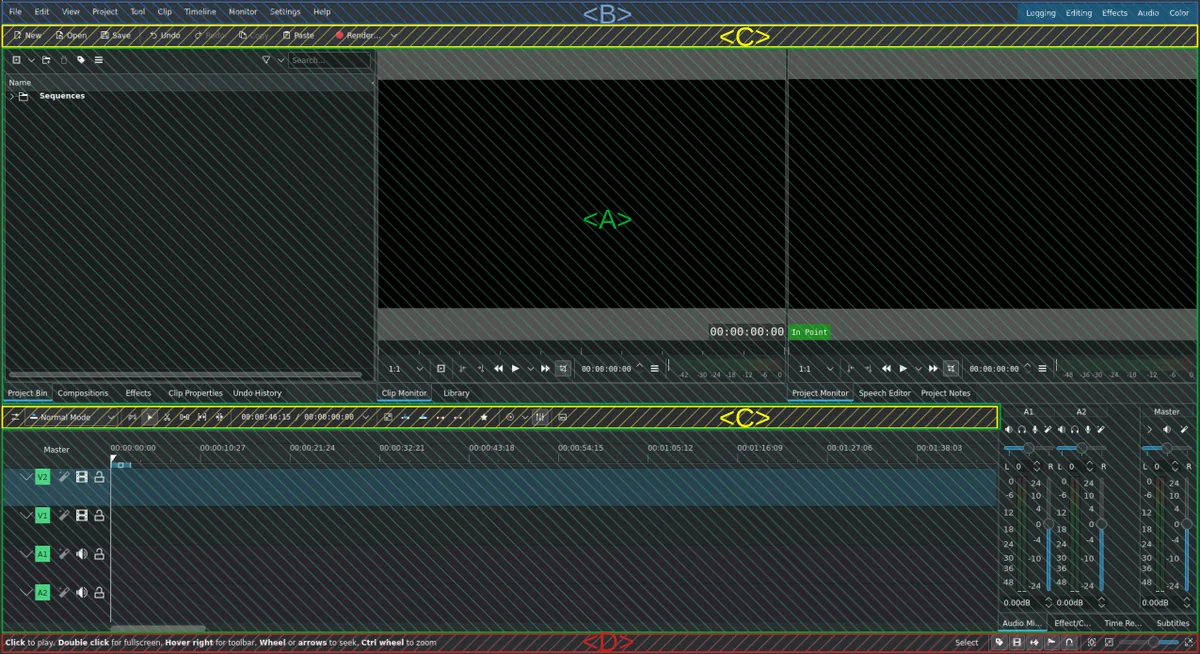Click Clip Monitor fit zoom square icon
The height and width of the screenshot is (654, 1200).
click(x=441, y=368)
